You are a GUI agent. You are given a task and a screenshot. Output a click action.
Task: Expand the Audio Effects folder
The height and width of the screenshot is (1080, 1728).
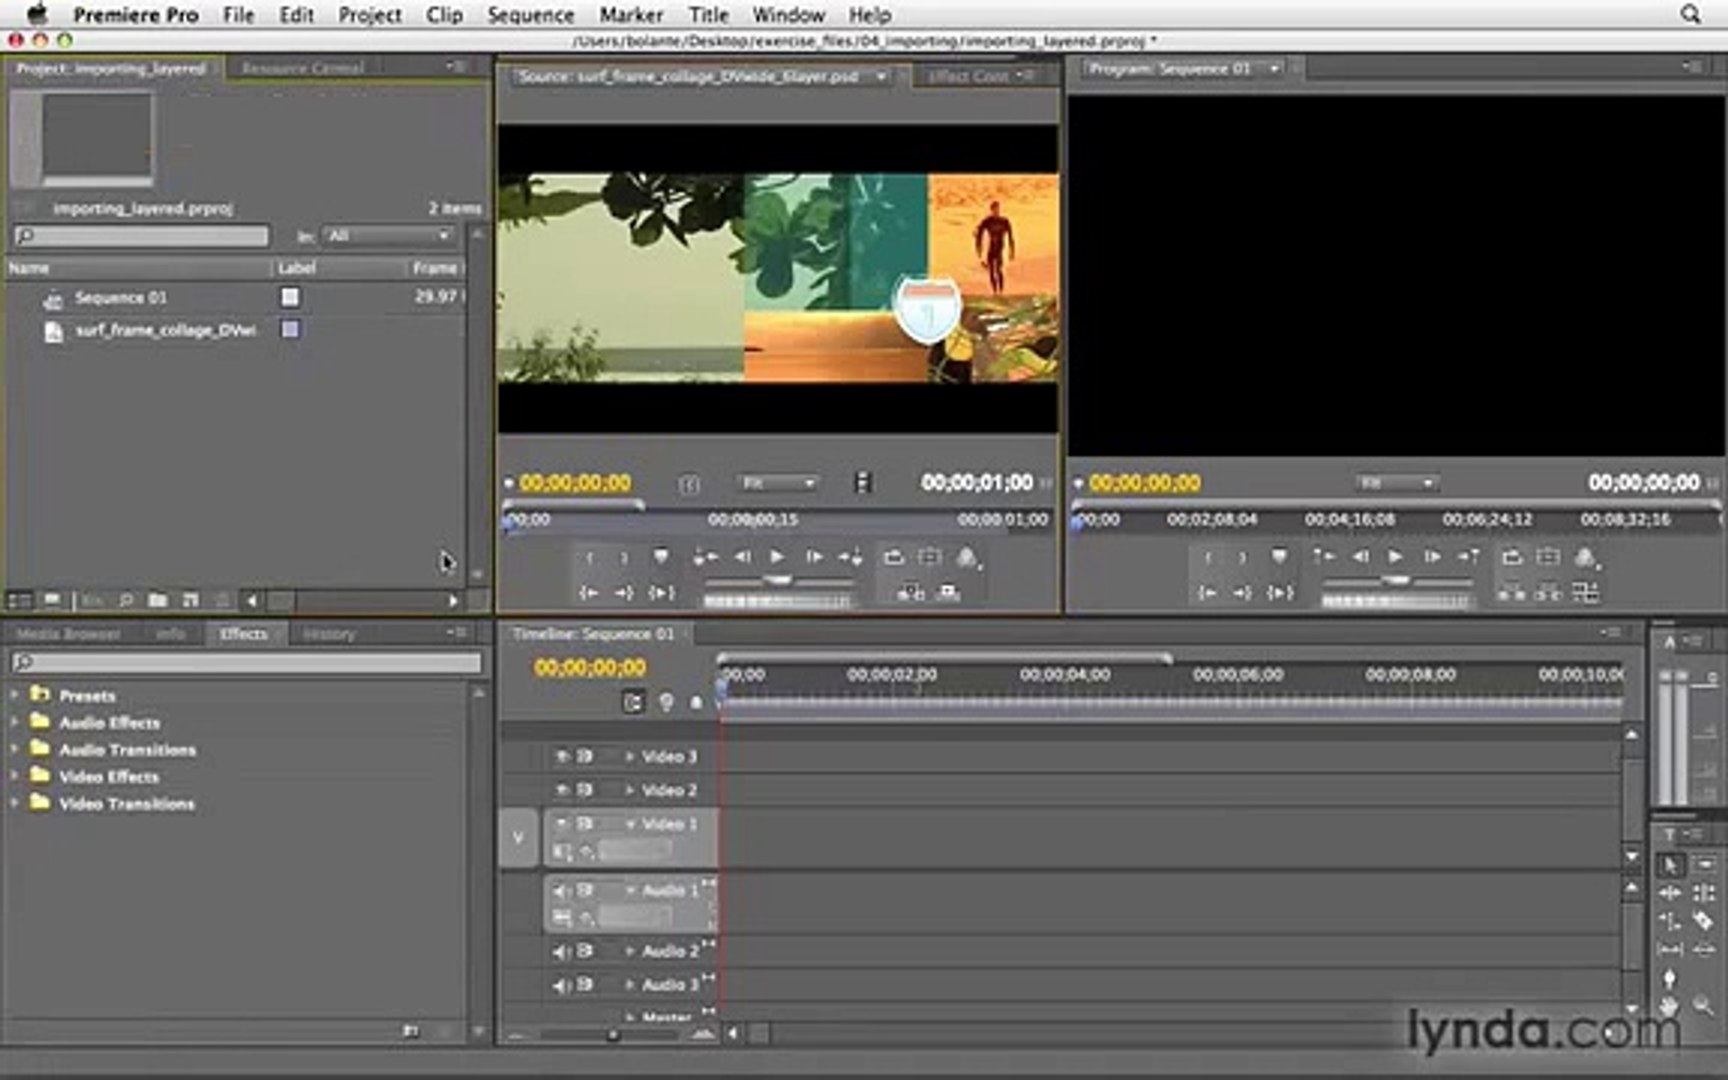click(x=15, y=721)
